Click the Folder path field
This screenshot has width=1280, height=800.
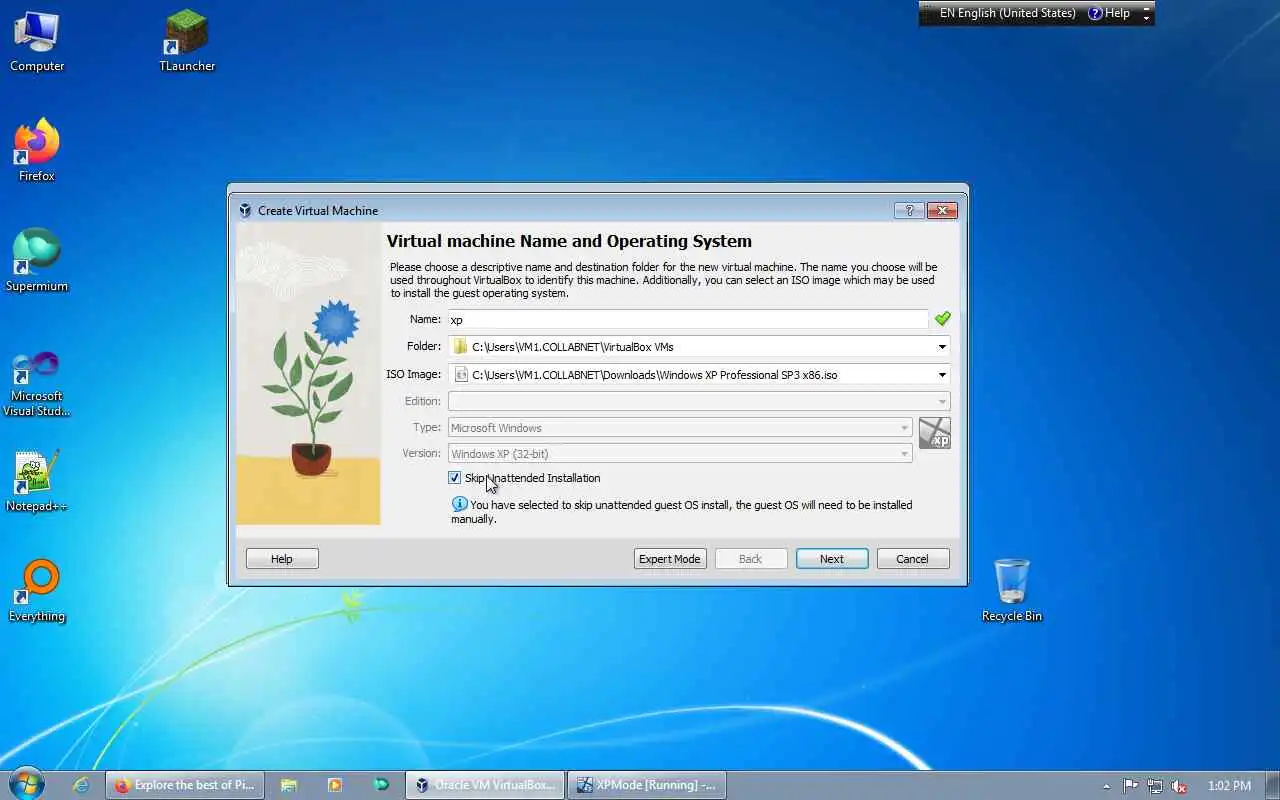pos(699,347)
